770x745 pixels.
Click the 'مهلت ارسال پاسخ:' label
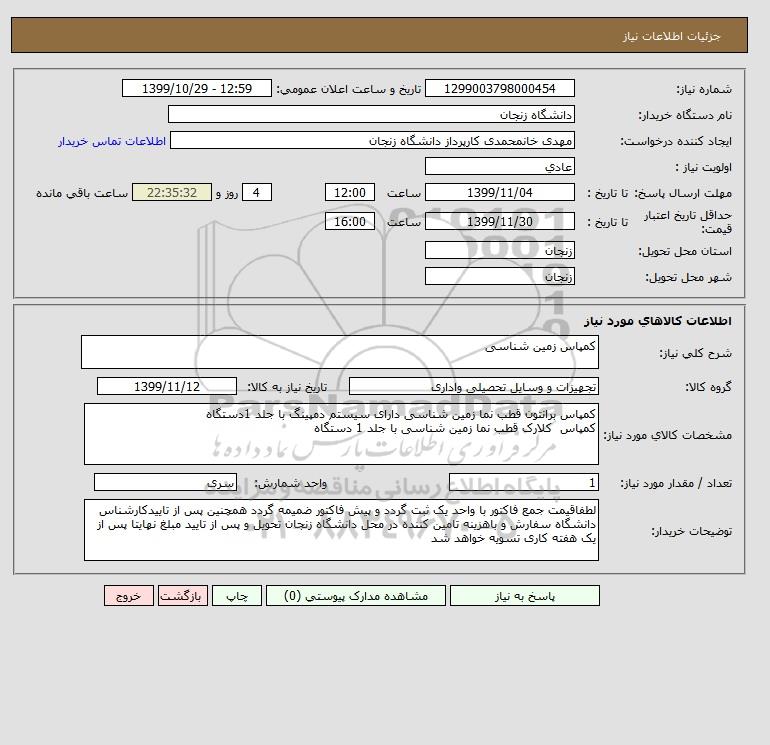[x=683, y=193]
